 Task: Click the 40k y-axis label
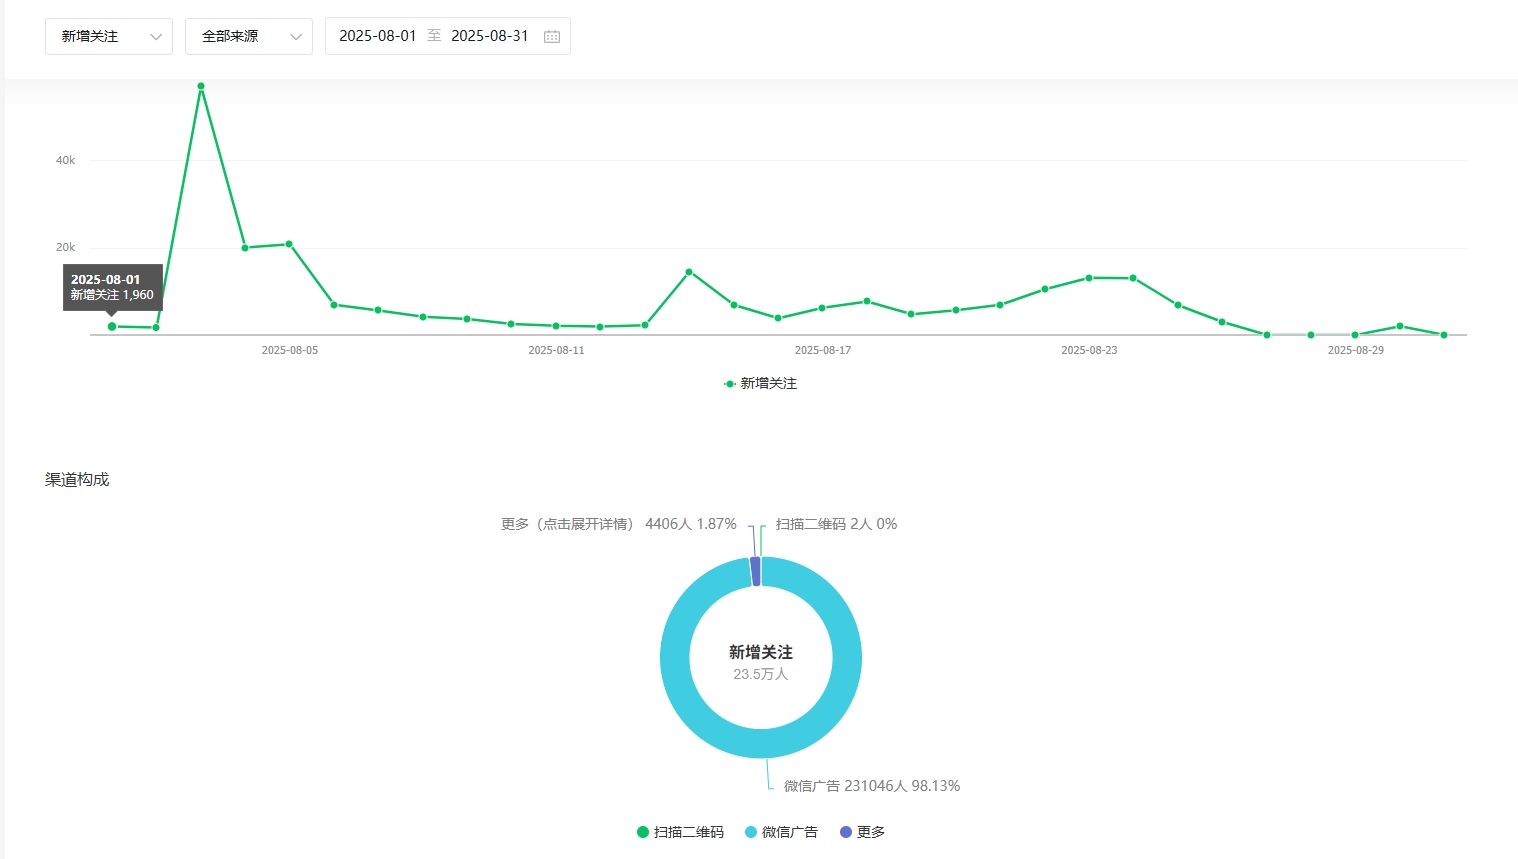tap(65, 160)
